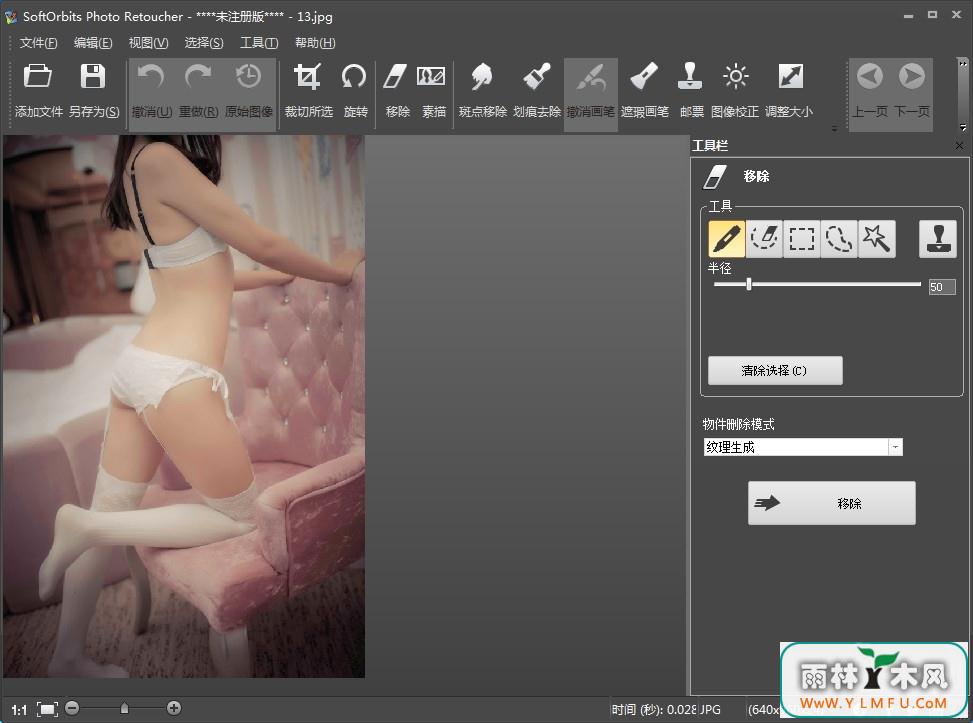This screenshot has height=723, width=973.
Task: Select the rectangular selection tool
Action: [801, 238]
